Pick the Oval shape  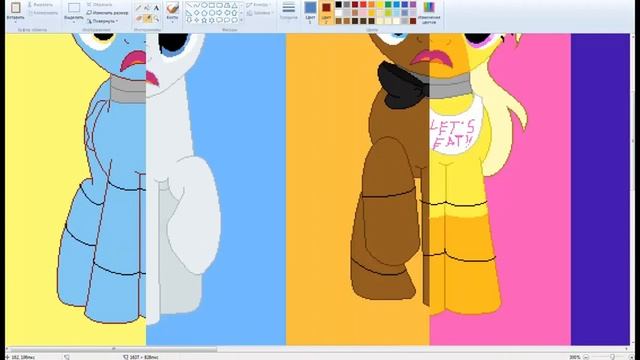tap(204, 5)
